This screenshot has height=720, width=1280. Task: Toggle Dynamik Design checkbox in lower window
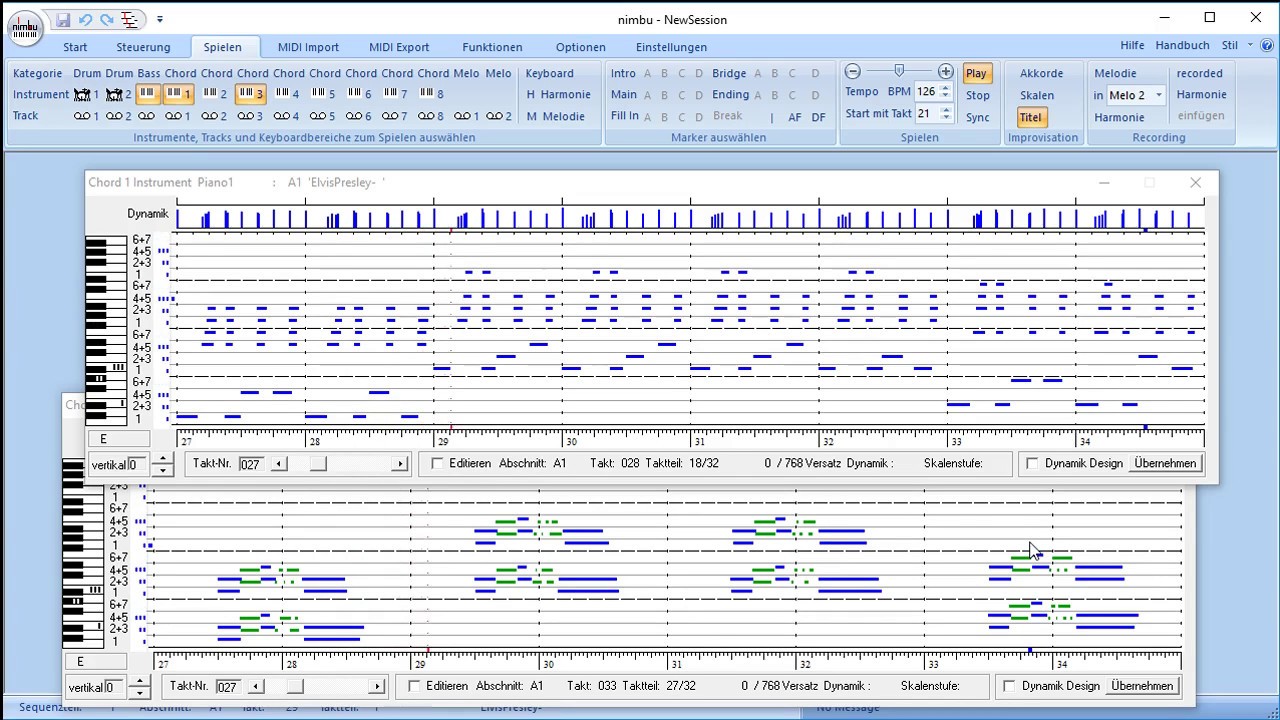(1009, 686)
